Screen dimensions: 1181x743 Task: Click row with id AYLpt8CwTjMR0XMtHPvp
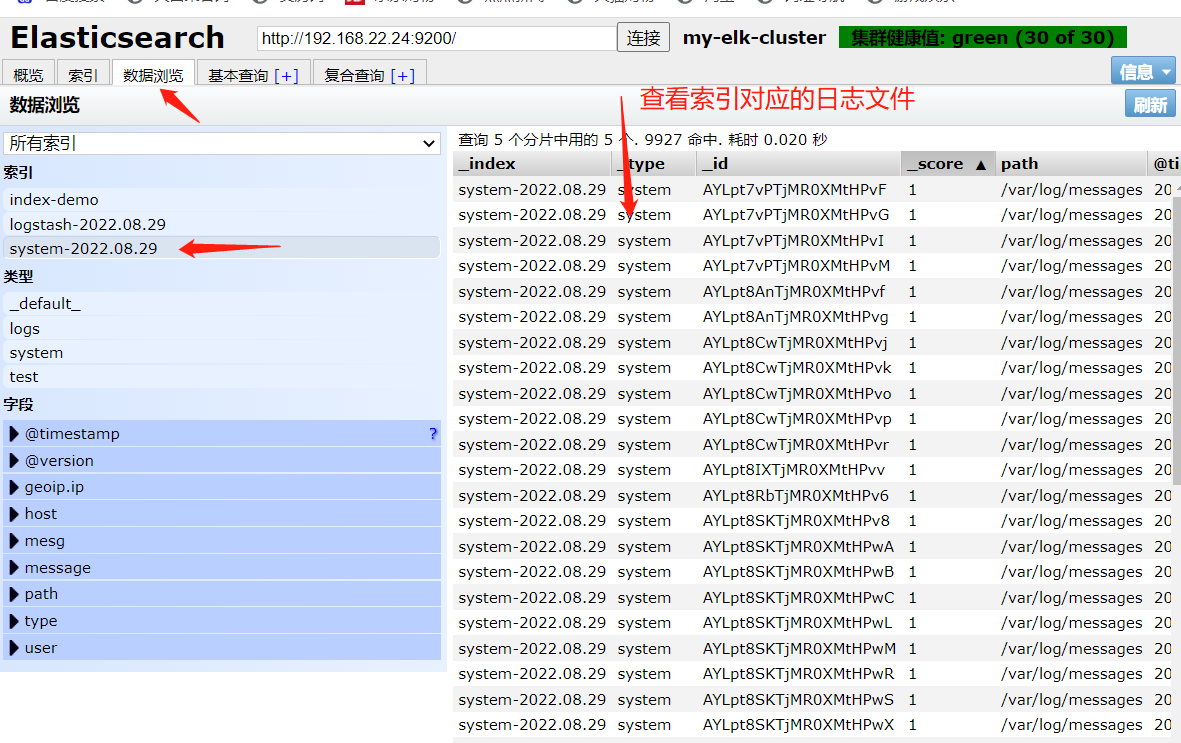813,419
